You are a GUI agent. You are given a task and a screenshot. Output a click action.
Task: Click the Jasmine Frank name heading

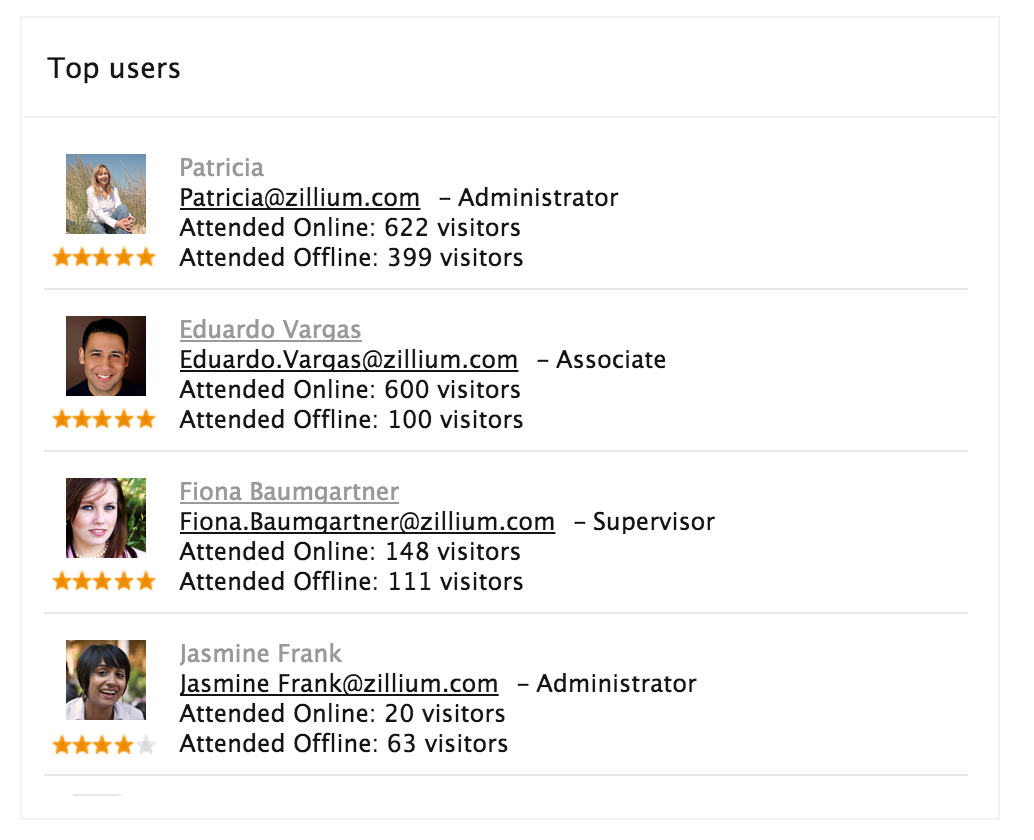[260, 654]
